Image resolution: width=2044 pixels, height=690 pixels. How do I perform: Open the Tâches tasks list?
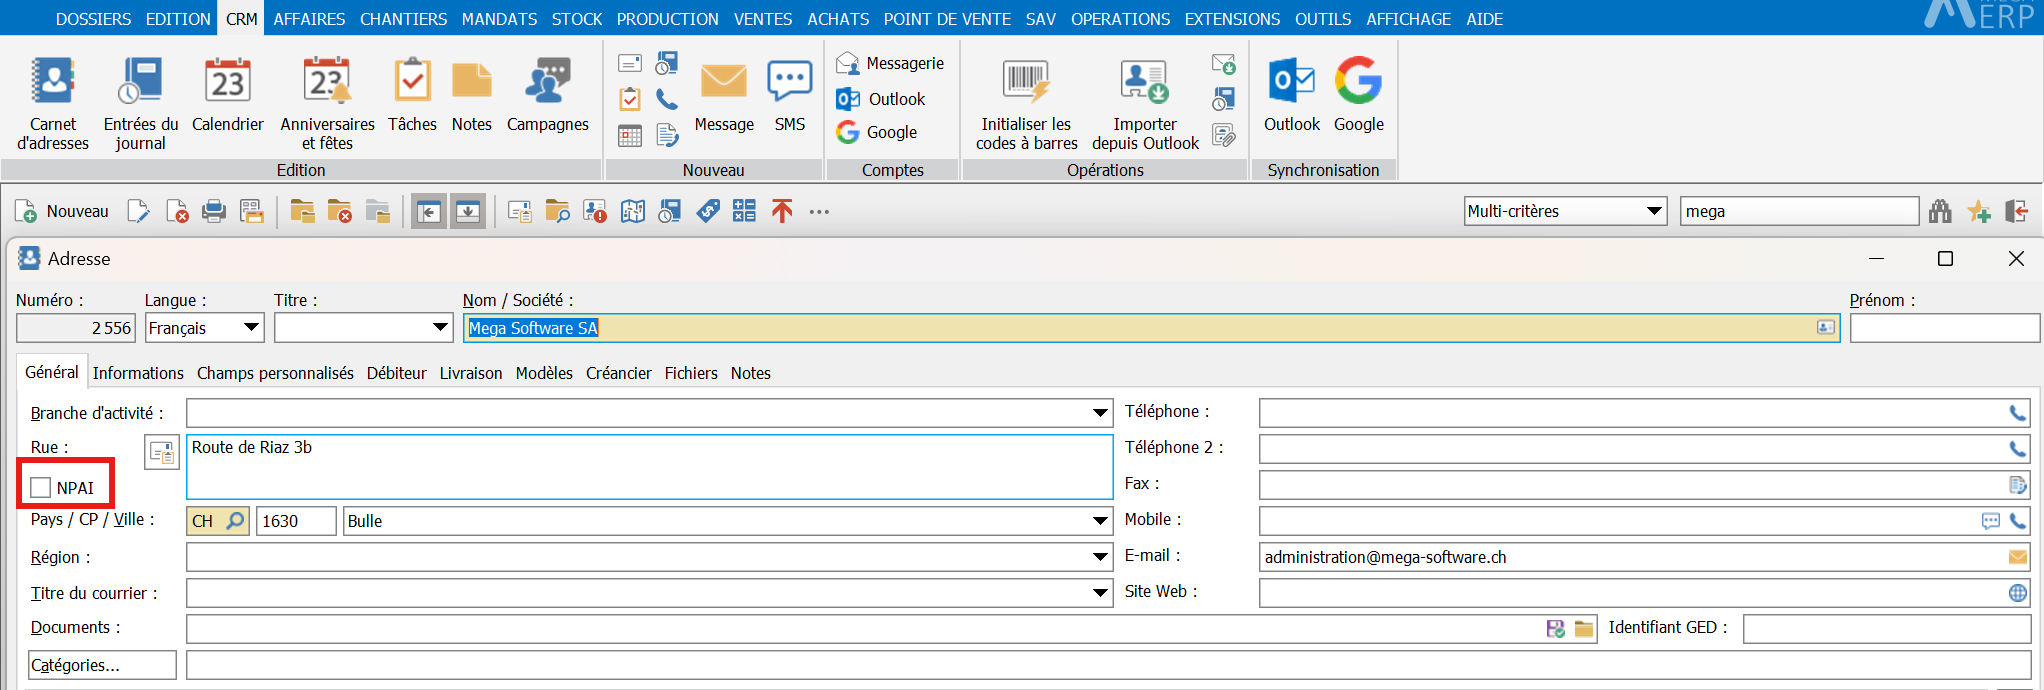point(412,96)
